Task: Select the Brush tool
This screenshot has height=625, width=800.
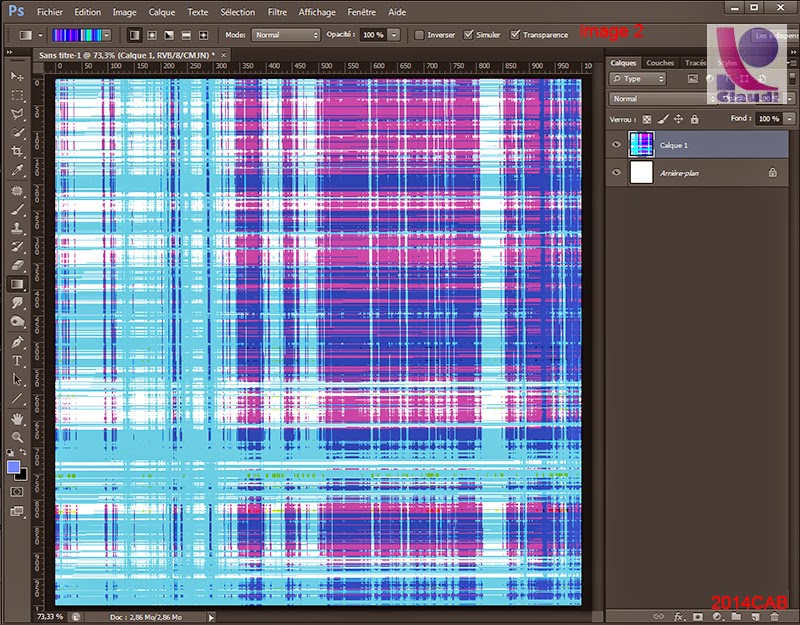Action: (x=17, y=209)
